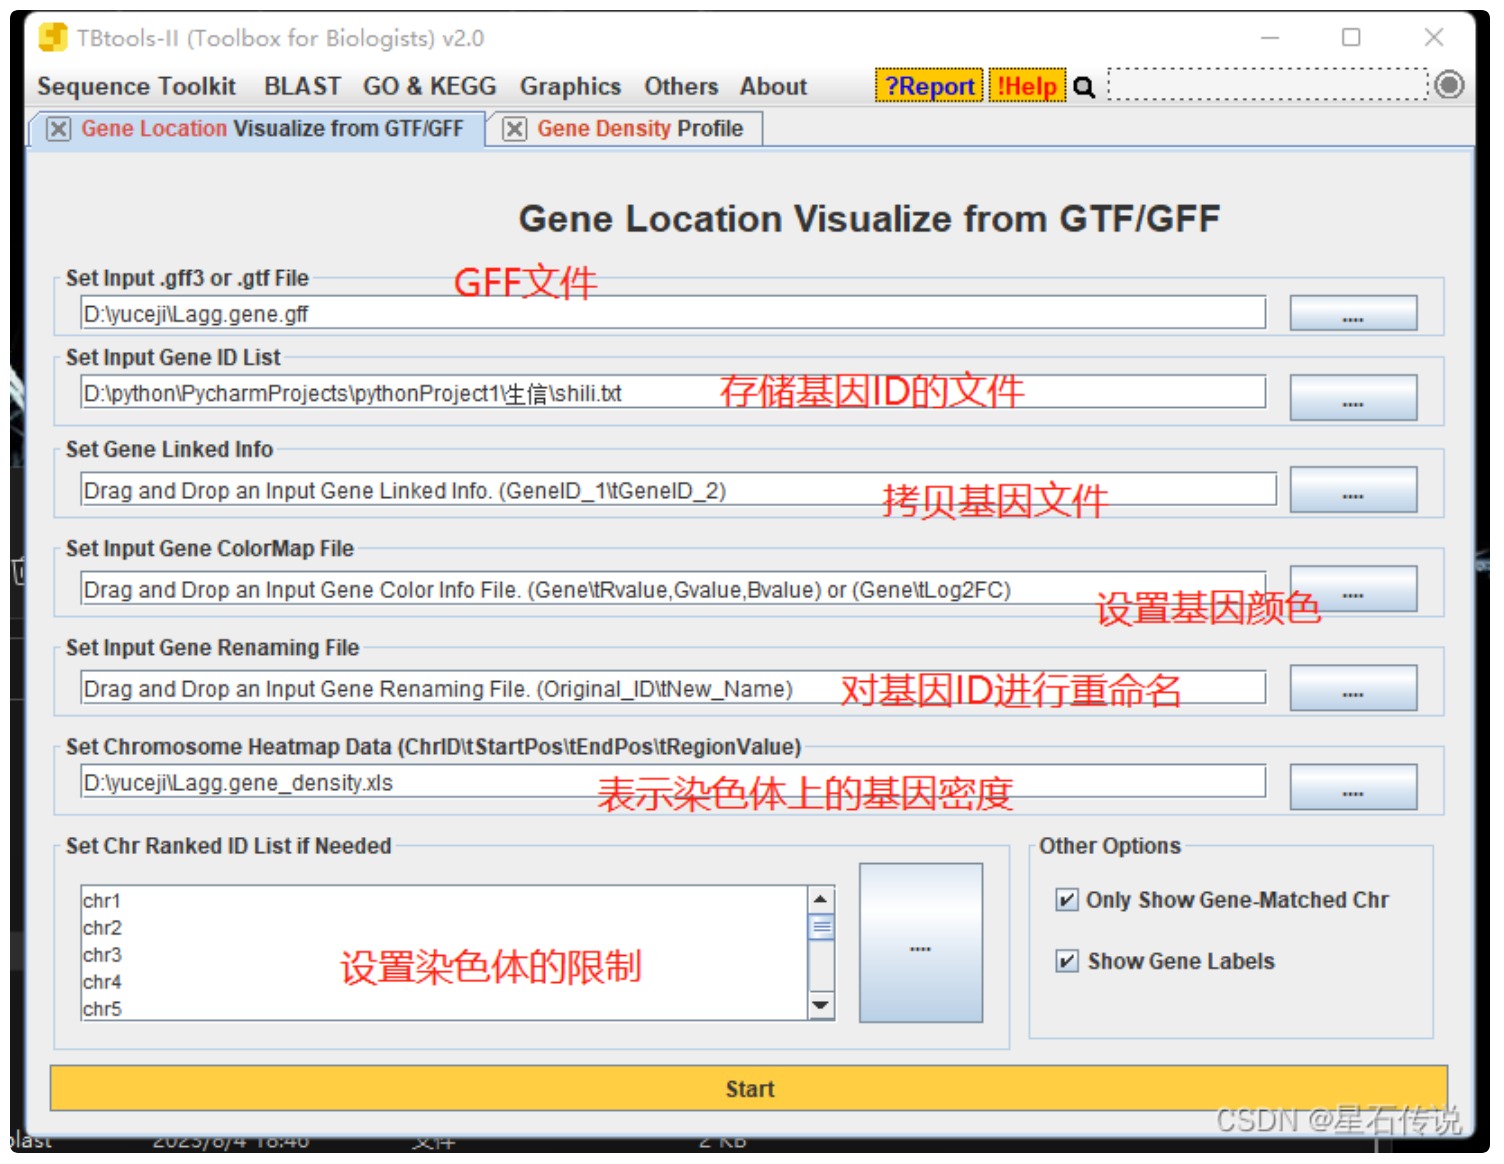The image size is (1504, 1164).
Task: Click the gff input path field
Action: click(673, 313)
